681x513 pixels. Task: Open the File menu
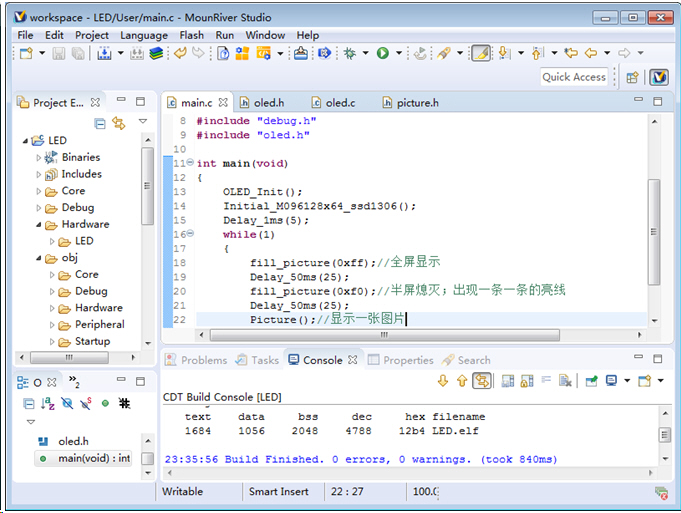coord(25,35)
